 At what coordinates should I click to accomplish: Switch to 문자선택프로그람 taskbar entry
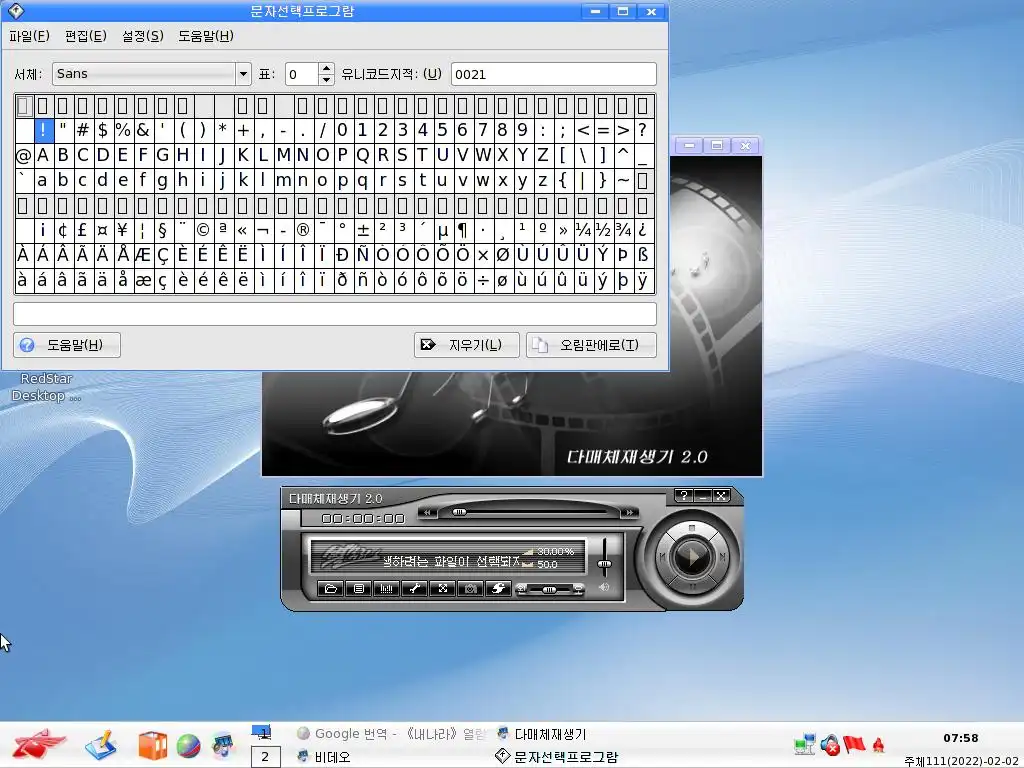pyautogui.click(x=556, y=757)
